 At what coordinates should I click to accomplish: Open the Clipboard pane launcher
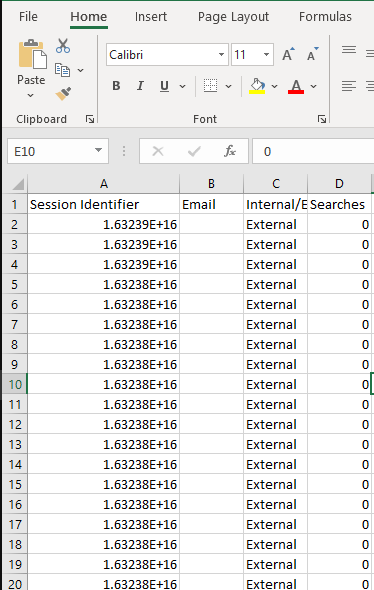90,119
